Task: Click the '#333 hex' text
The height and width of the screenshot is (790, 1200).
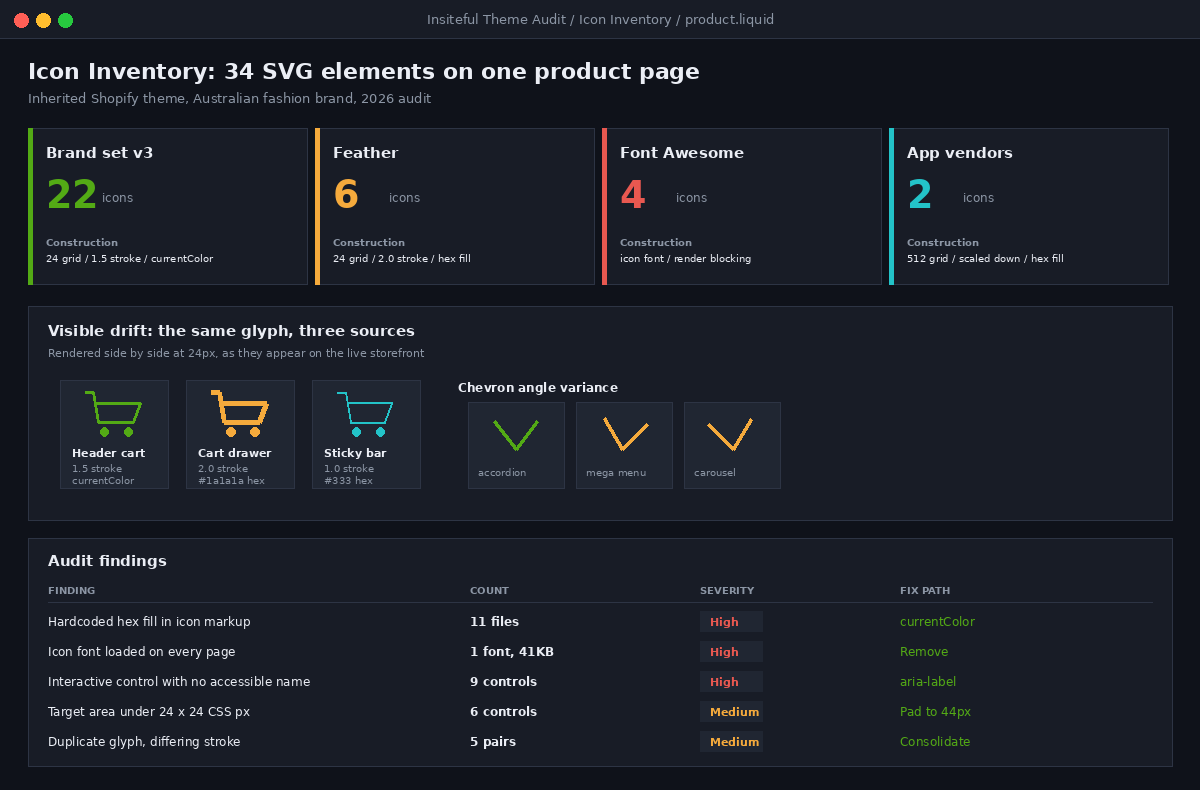Action: (x=348, y=481)
